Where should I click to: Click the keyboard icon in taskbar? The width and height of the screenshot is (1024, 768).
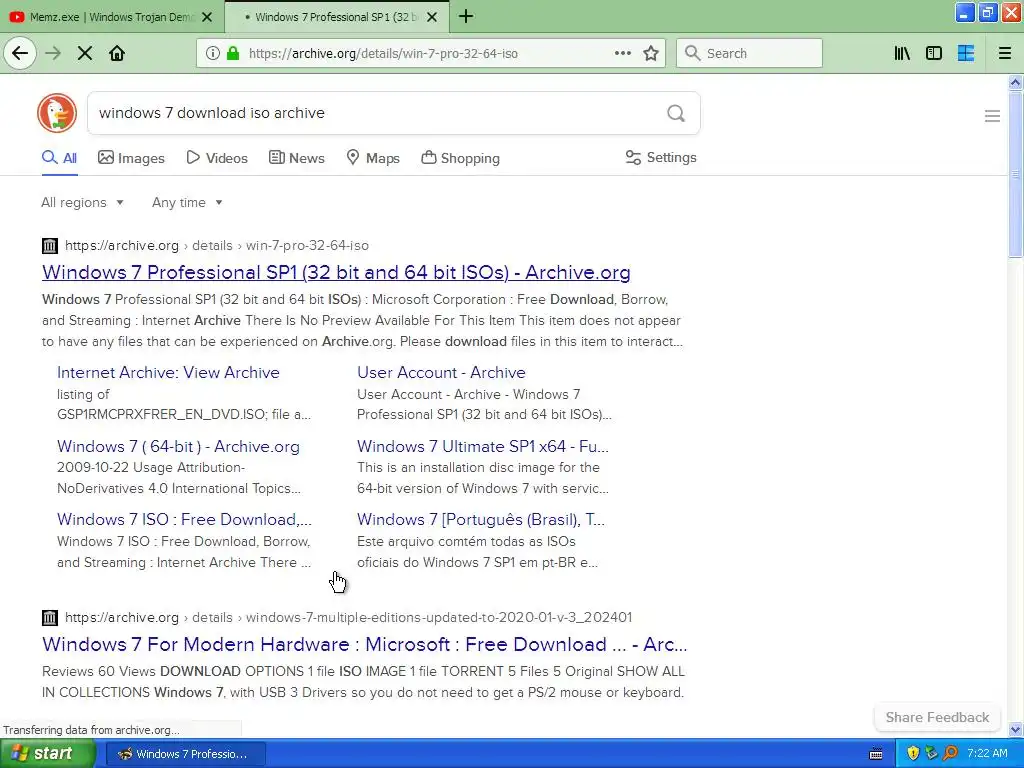pyautogui.click(x=876, y=754)
